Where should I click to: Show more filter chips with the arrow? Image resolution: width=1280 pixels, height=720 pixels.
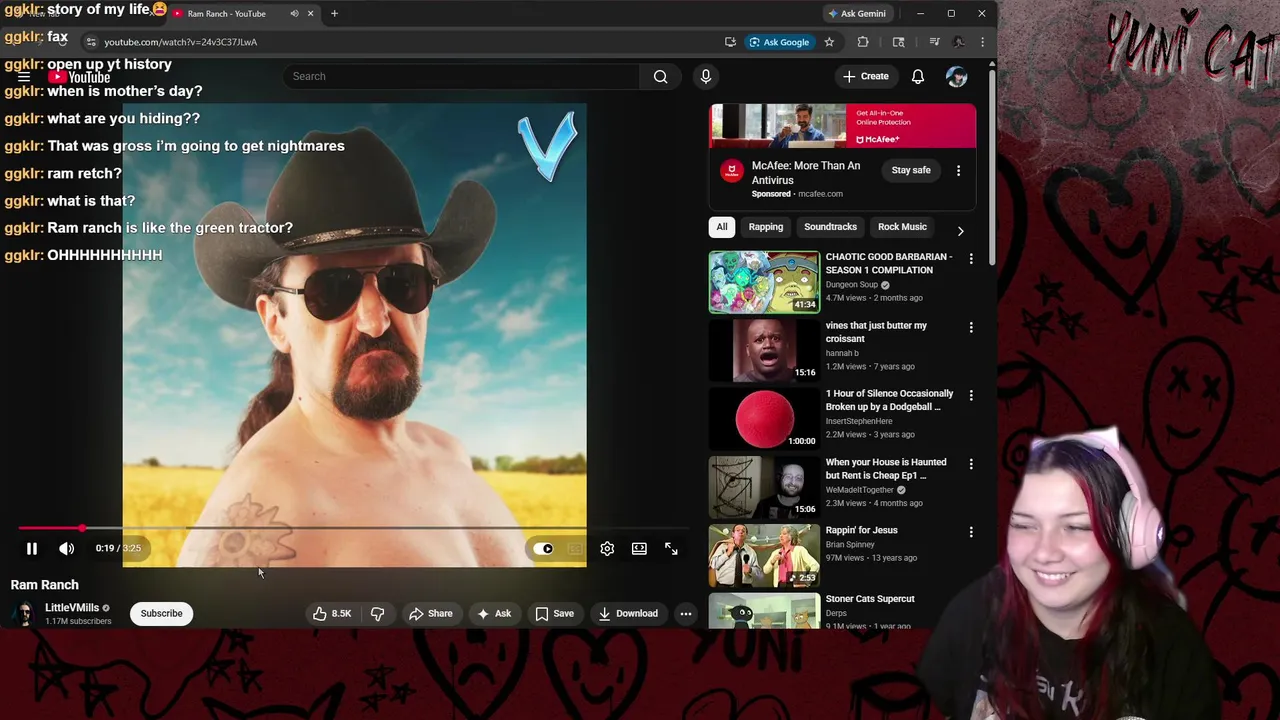coord(961,231)
